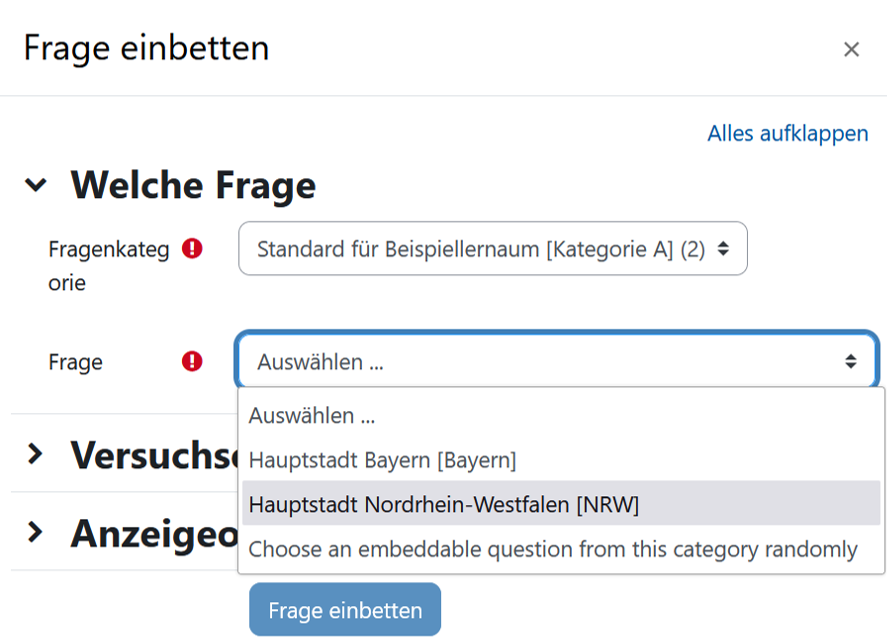The image size is (887, 644).
Task: Click red required icon beside Frage label
Action: click(x=192, y=361)
